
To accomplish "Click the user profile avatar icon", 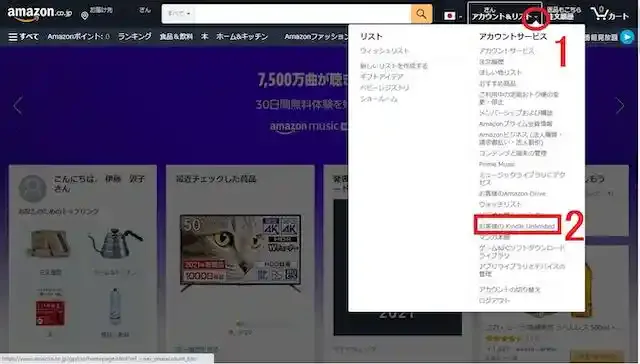I will pyautogui.click(x=32, y=188).
